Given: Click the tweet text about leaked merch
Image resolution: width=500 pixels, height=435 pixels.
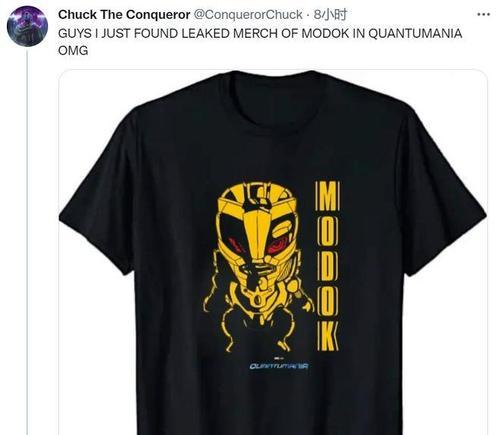Looking at the screenshot, I should tap(260, 42).
